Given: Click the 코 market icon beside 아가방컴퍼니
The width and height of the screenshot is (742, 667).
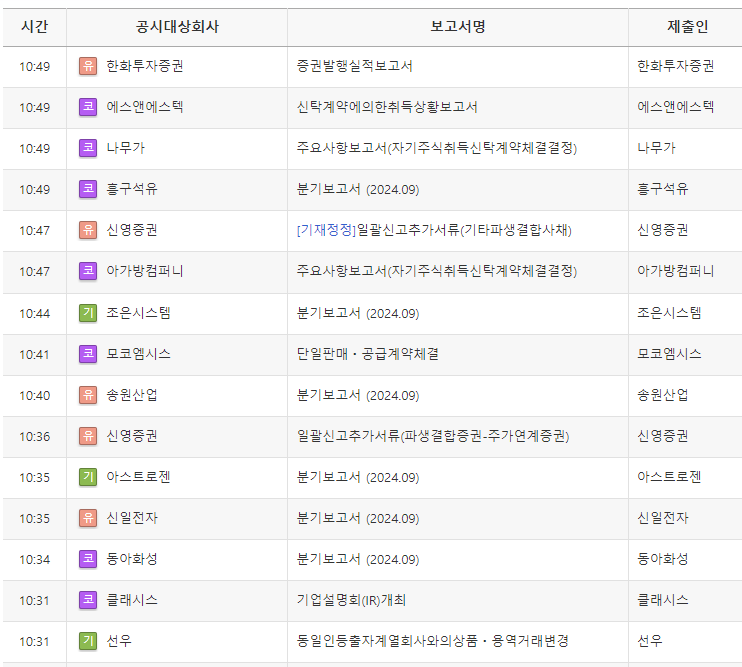Looking at the screenshot, I should (88, 271).
